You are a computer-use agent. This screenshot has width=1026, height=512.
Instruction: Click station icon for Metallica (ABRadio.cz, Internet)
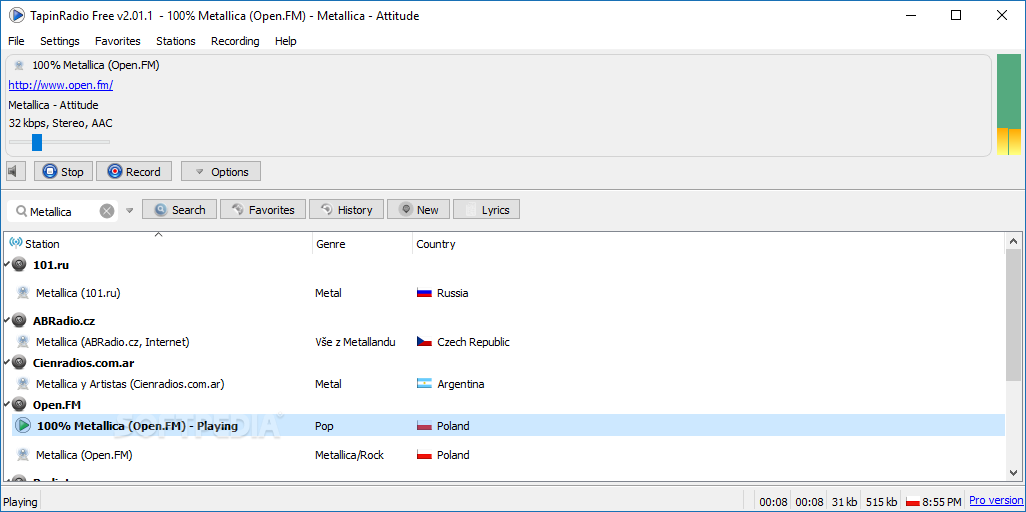23,342
